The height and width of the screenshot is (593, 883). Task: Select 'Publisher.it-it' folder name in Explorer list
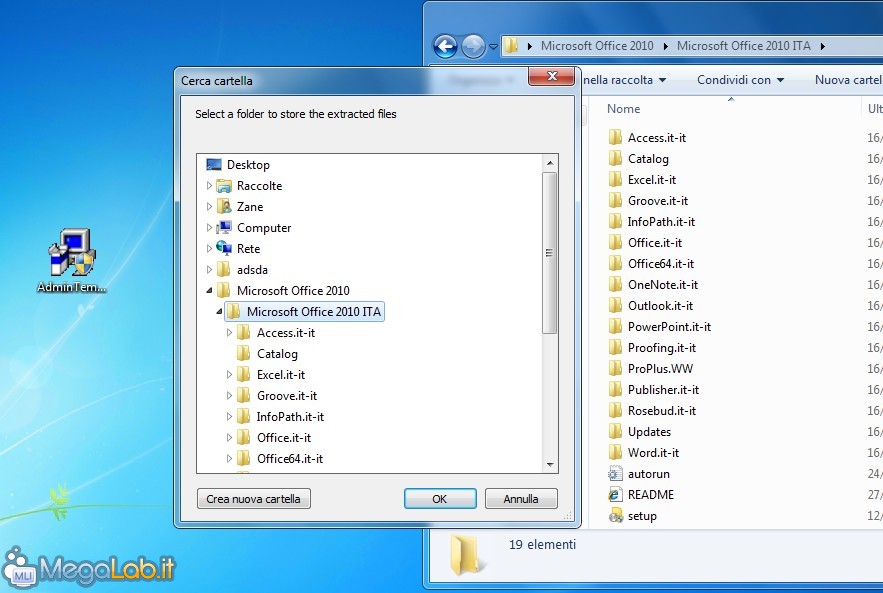(663, 389)
